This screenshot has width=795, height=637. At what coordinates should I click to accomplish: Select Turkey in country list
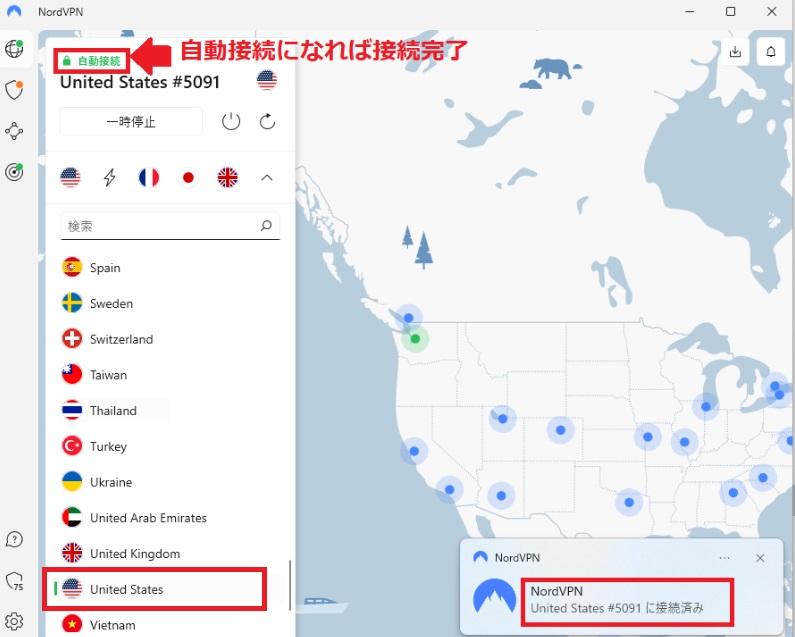pos(170,446)
